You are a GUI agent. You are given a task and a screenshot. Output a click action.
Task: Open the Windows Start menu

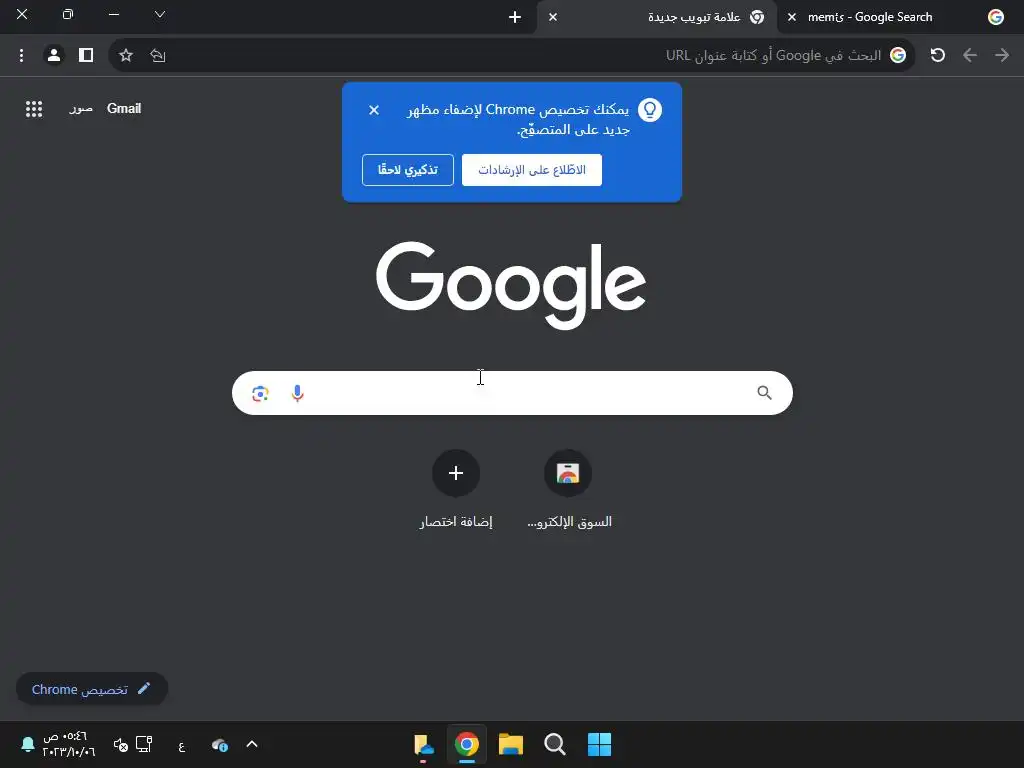[599, 744]
